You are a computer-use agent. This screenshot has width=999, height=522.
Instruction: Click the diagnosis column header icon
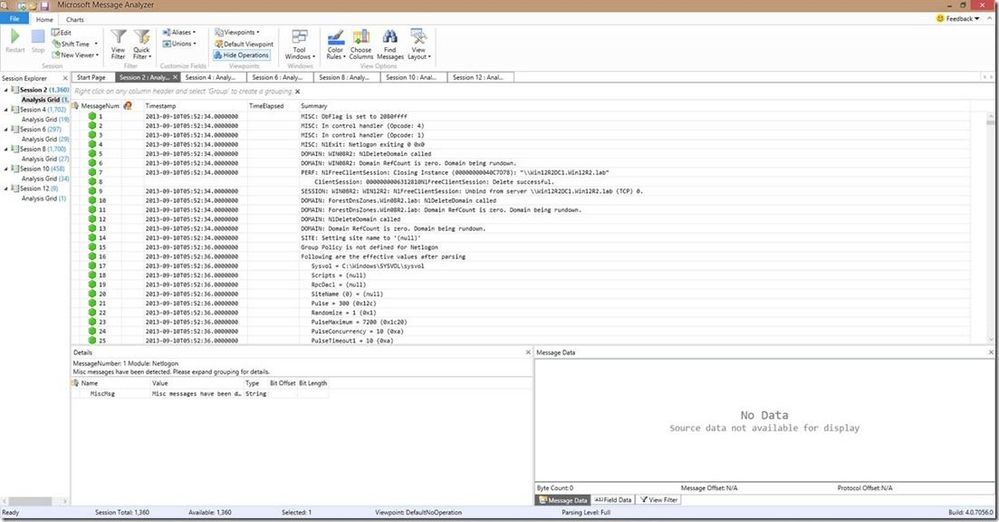click(127, 106)
